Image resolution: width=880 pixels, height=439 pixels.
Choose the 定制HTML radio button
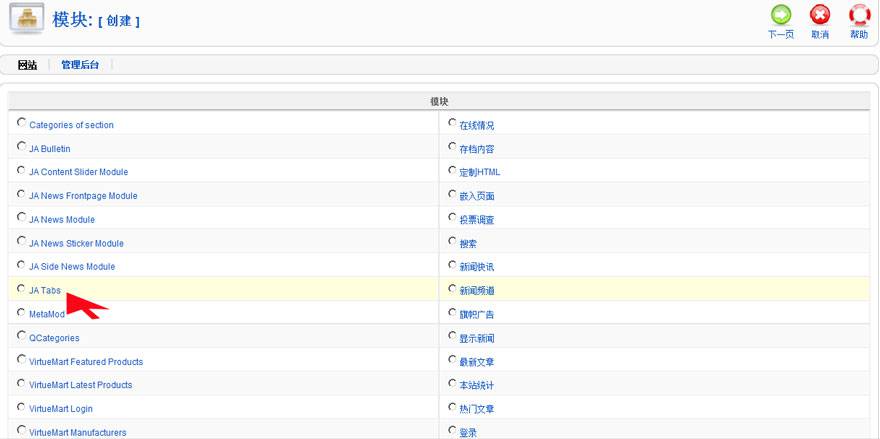[452, 170]
